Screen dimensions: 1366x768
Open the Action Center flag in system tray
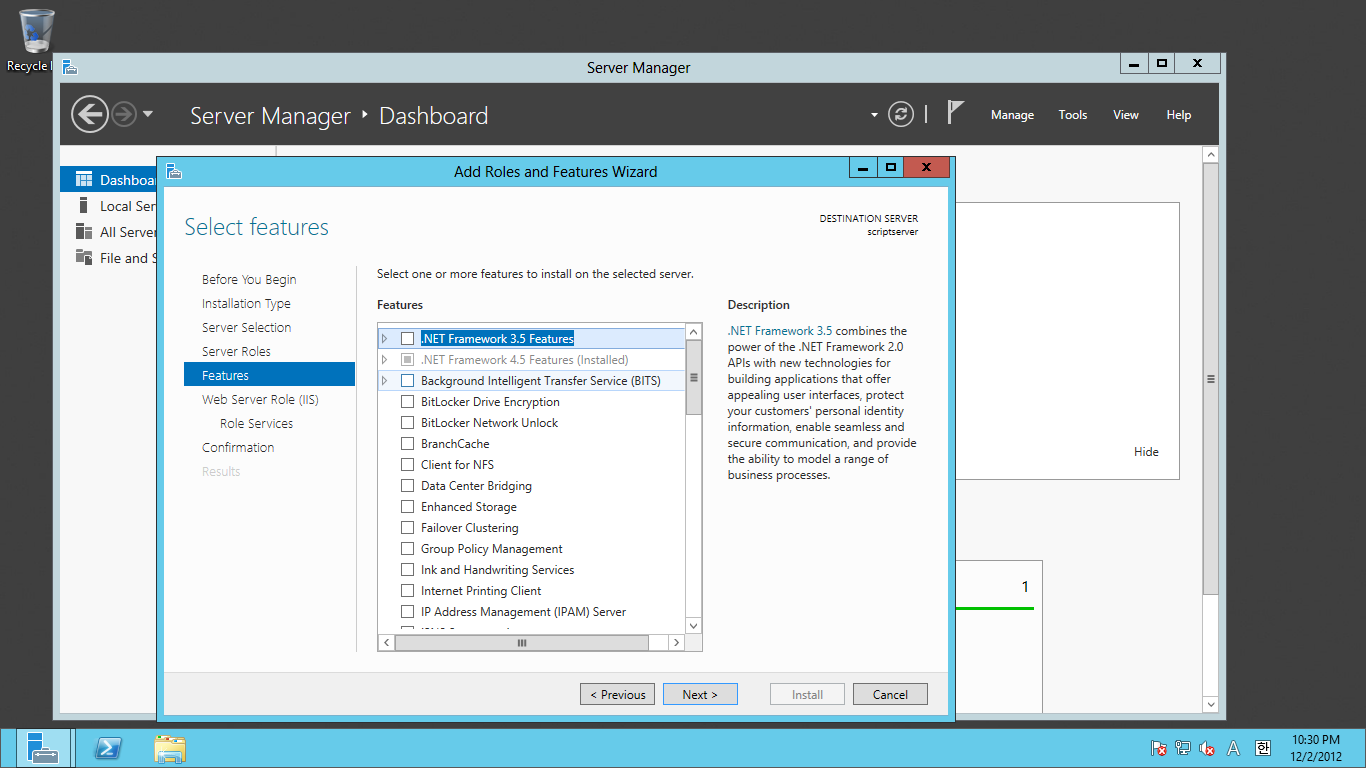point(1159,748)
